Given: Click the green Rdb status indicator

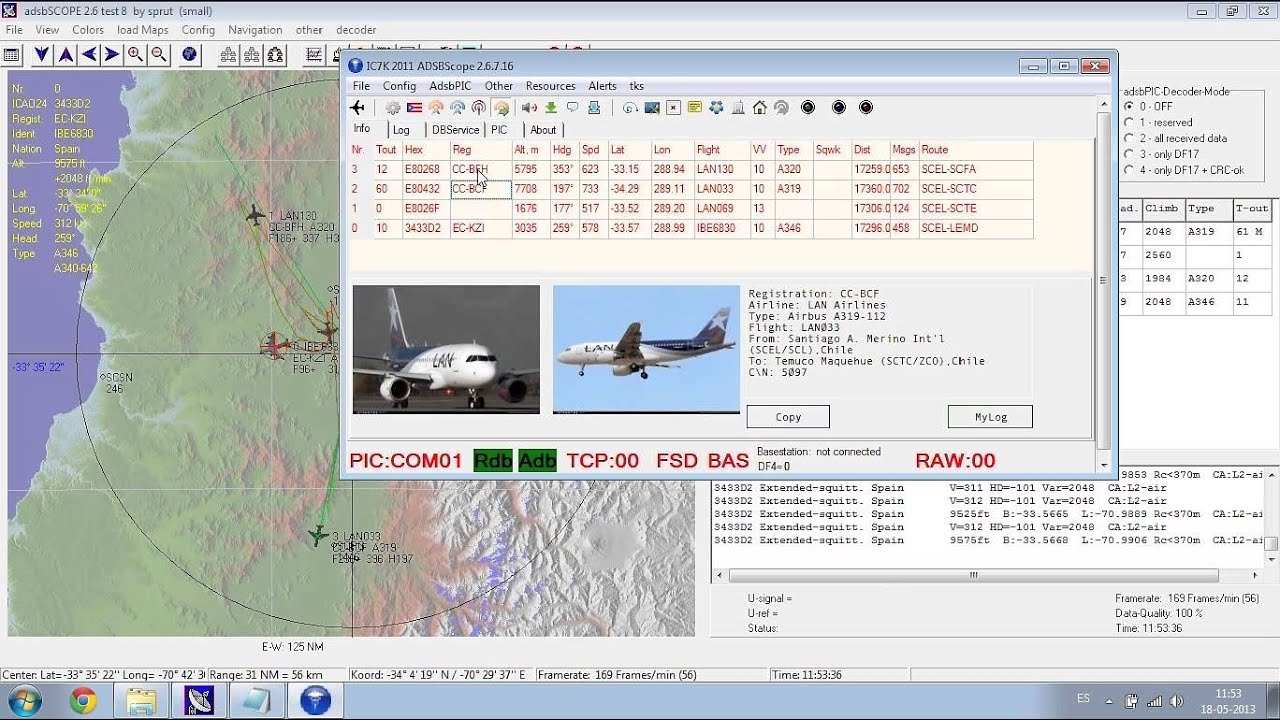Looking at the screenshot, I should pyautogui.click(x=493, y=460).
